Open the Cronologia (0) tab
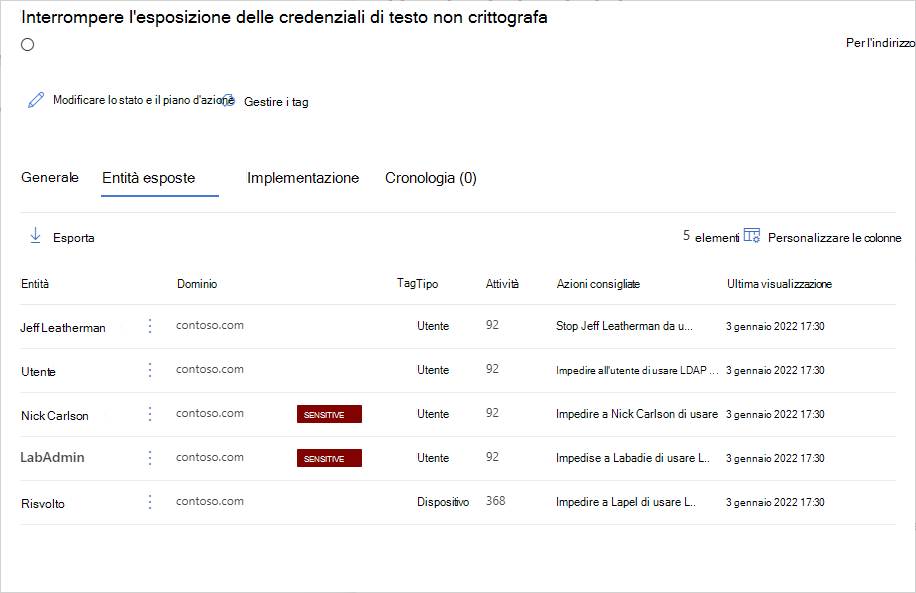Viewport: 916px width, 593px height. (x=431, y=178)
